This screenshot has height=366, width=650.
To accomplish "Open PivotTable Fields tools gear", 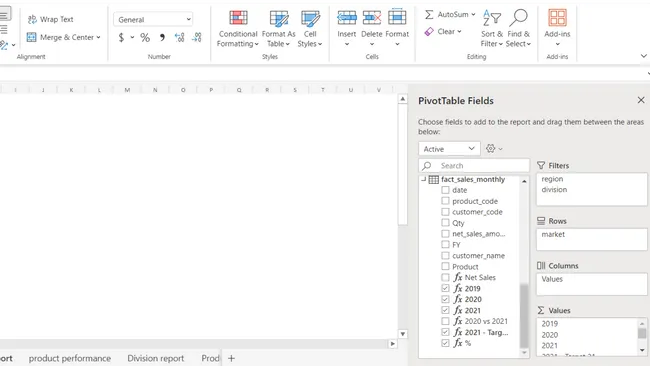I will [x=490, y=148].
